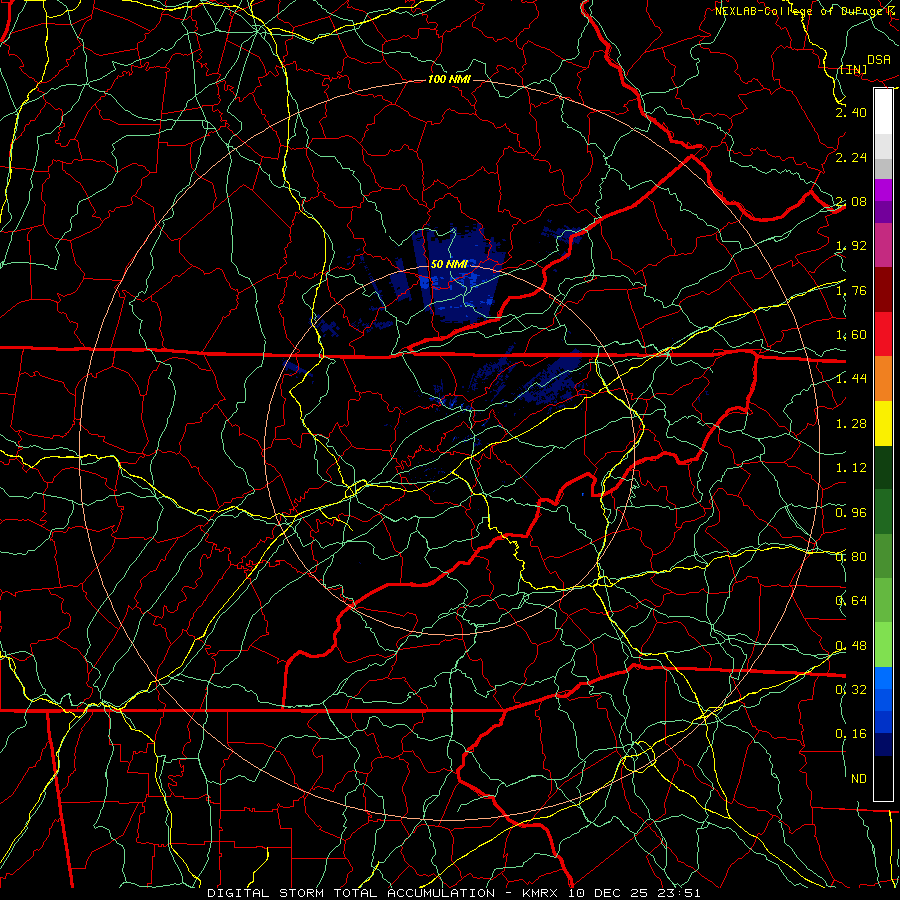The image size is (900, 900).
Task: Click the 2.40 legend value
Action: click(851, 112)
